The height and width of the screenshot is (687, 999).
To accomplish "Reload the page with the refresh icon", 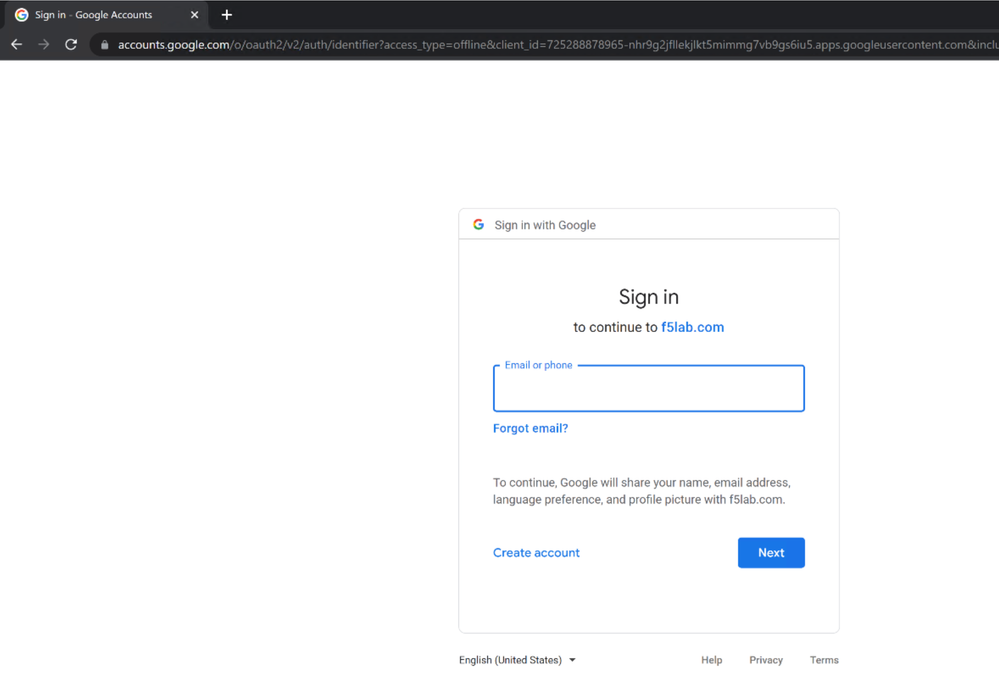I will tap(71, 45).
